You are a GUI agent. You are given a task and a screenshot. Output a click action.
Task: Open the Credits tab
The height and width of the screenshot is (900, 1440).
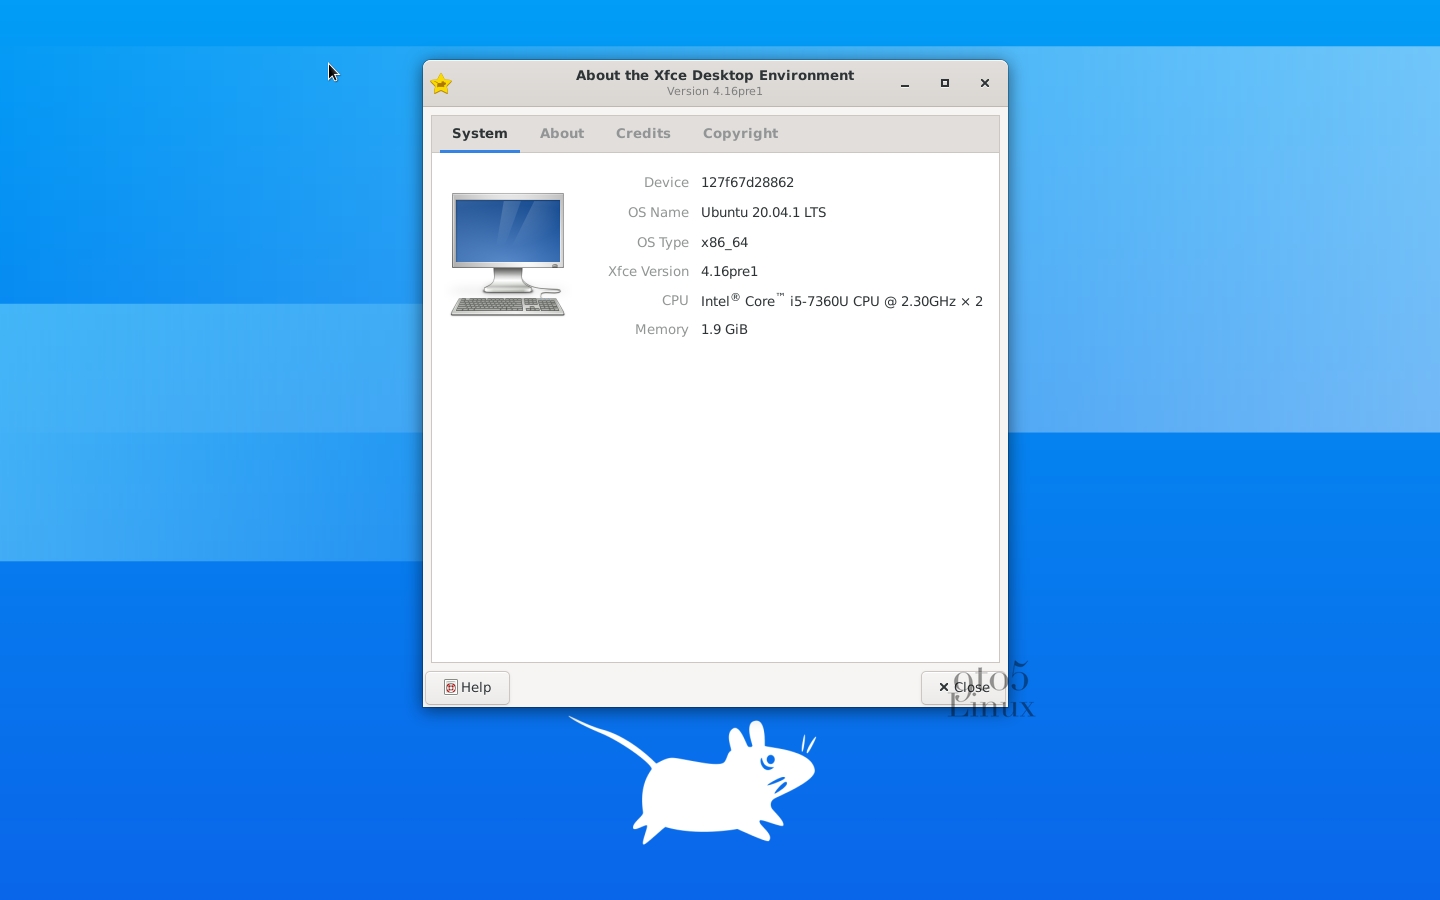(x=643, y=134)
